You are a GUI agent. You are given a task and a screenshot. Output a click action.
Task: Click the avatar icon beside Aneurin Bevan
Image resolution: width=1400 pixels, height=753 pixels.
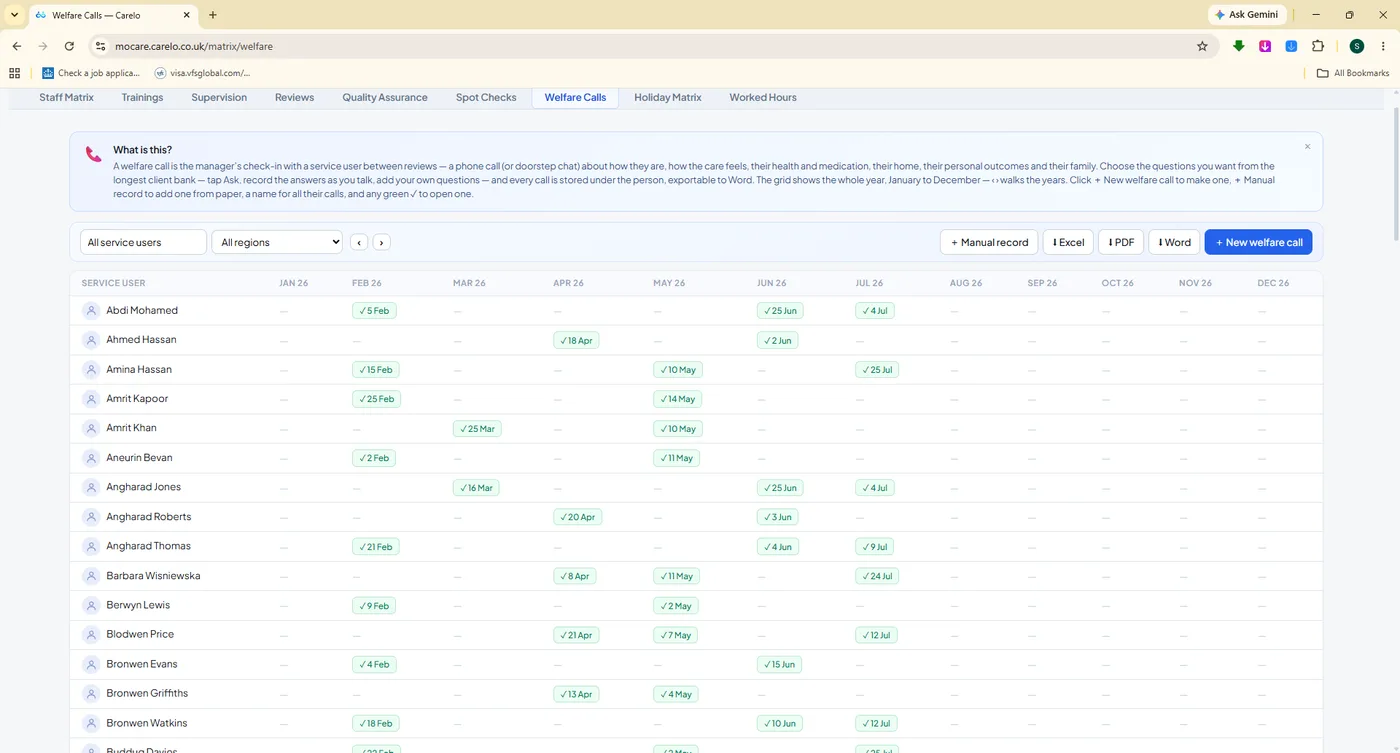point(91,458)
